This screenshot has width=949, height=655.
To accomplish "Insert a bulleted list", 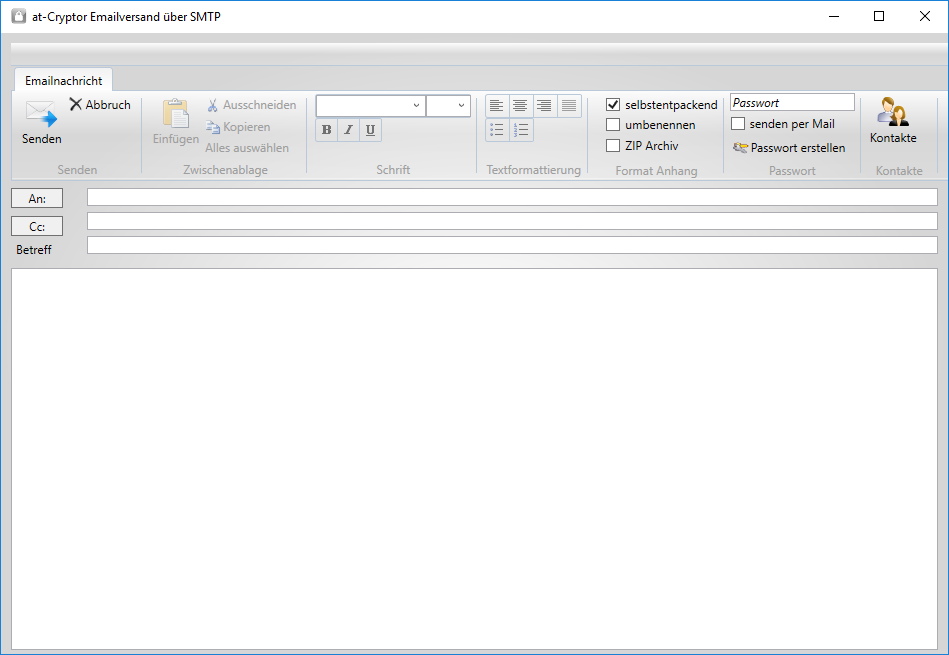I will tap(497, 130).
